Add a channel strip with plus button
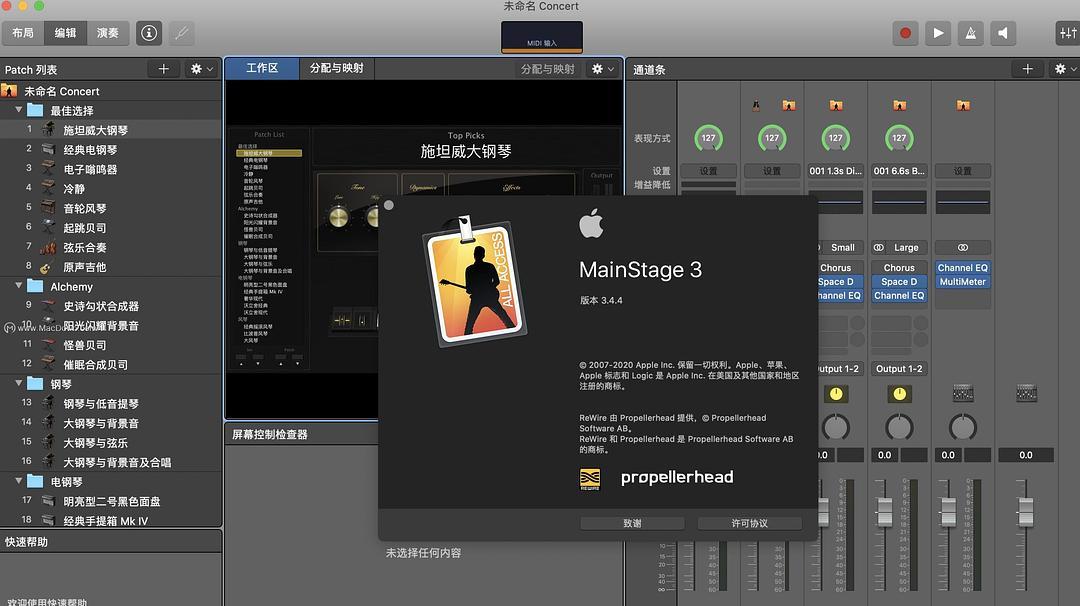This screenshot has width=1080, height=606. point(1027,69)
